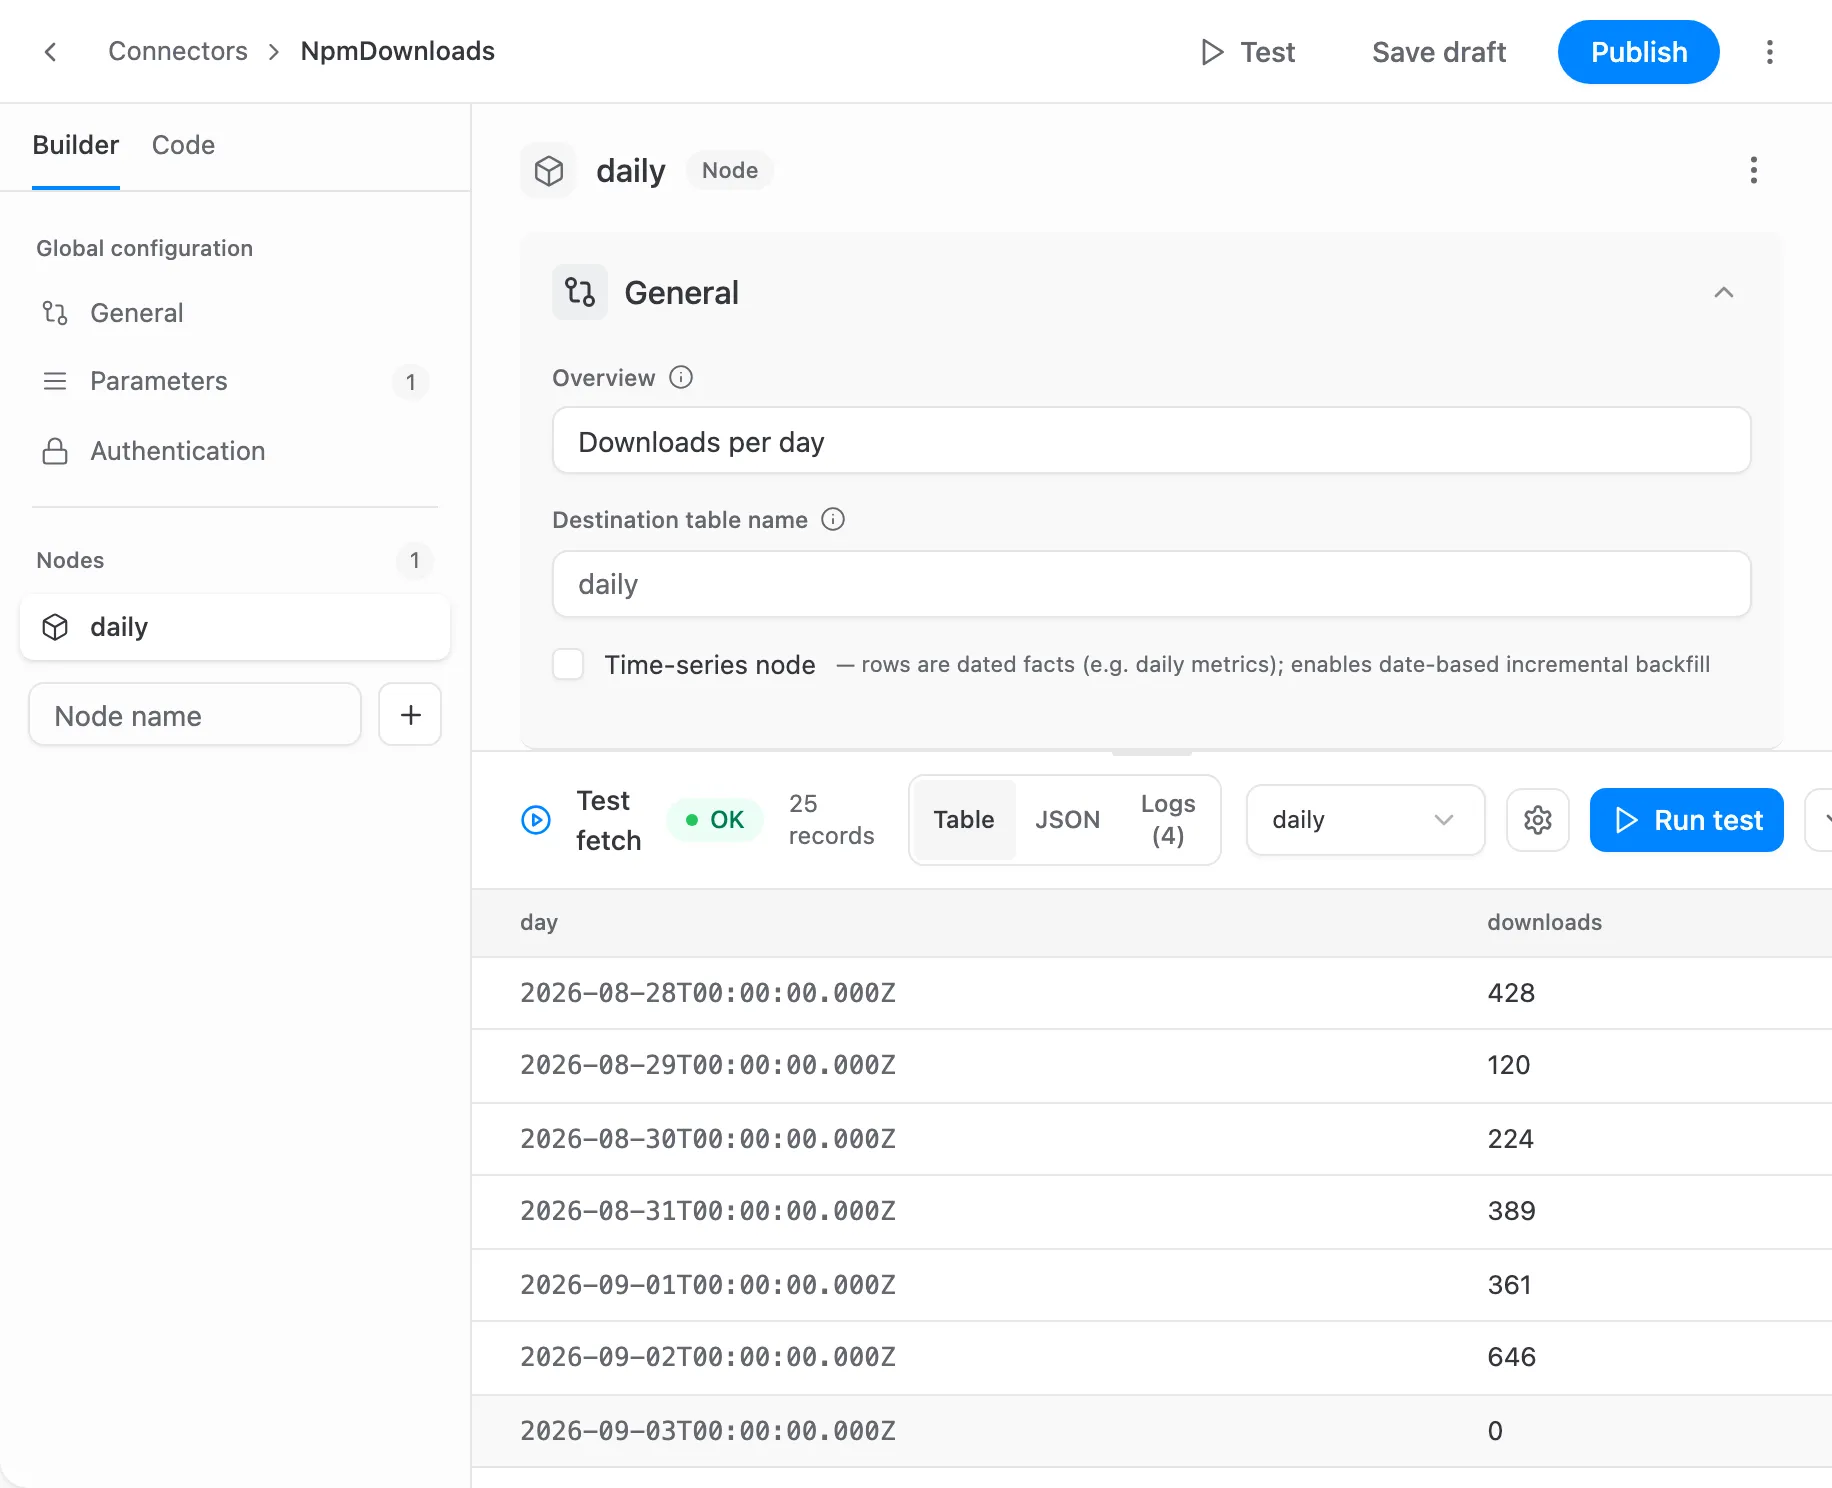Click the Node type badge
Image resolution: width=1832 pixels, height=1488 pixels.
[729, 171]
